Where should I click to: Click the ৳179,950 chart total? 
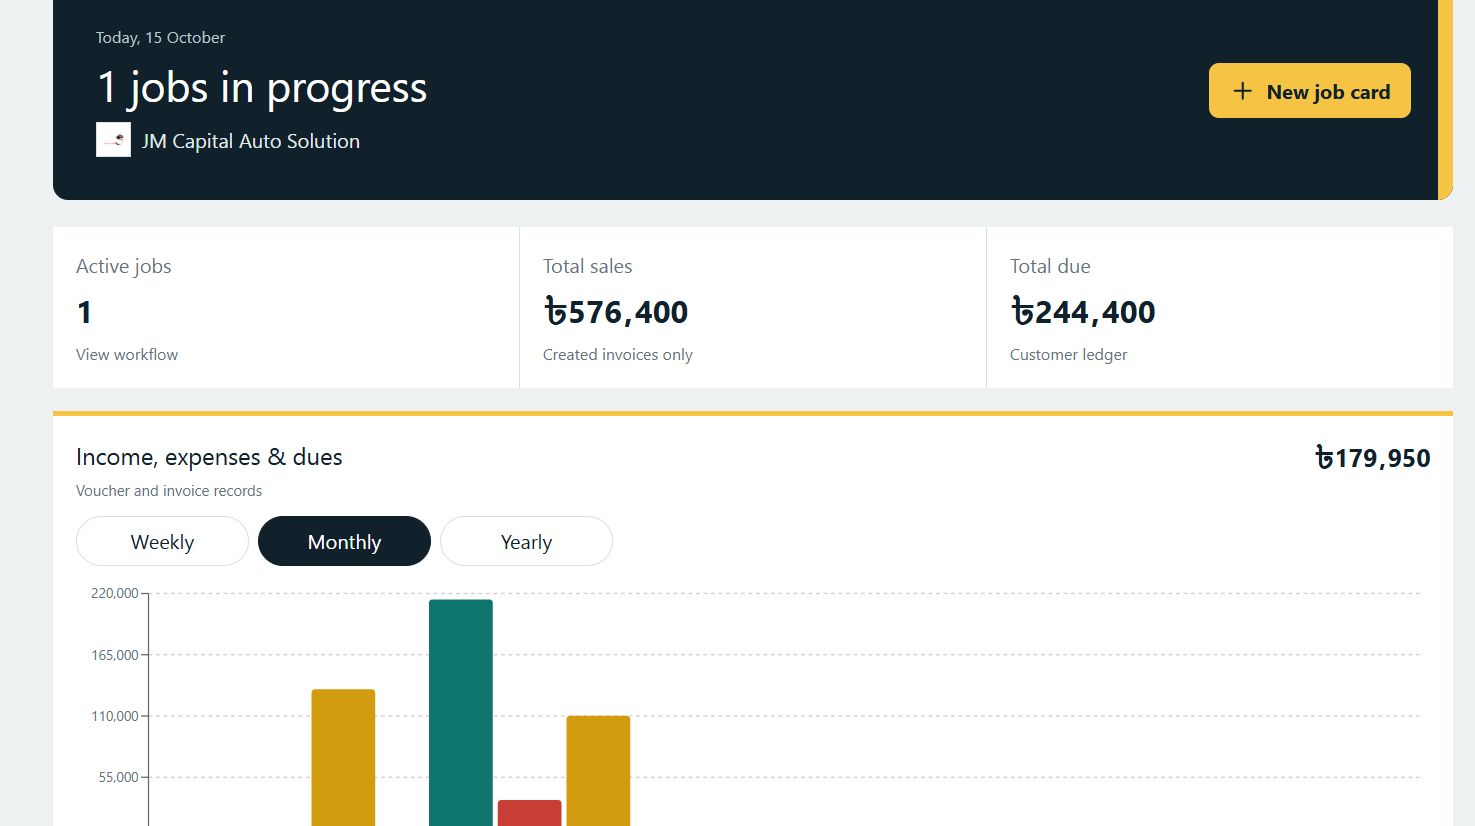1372,458
